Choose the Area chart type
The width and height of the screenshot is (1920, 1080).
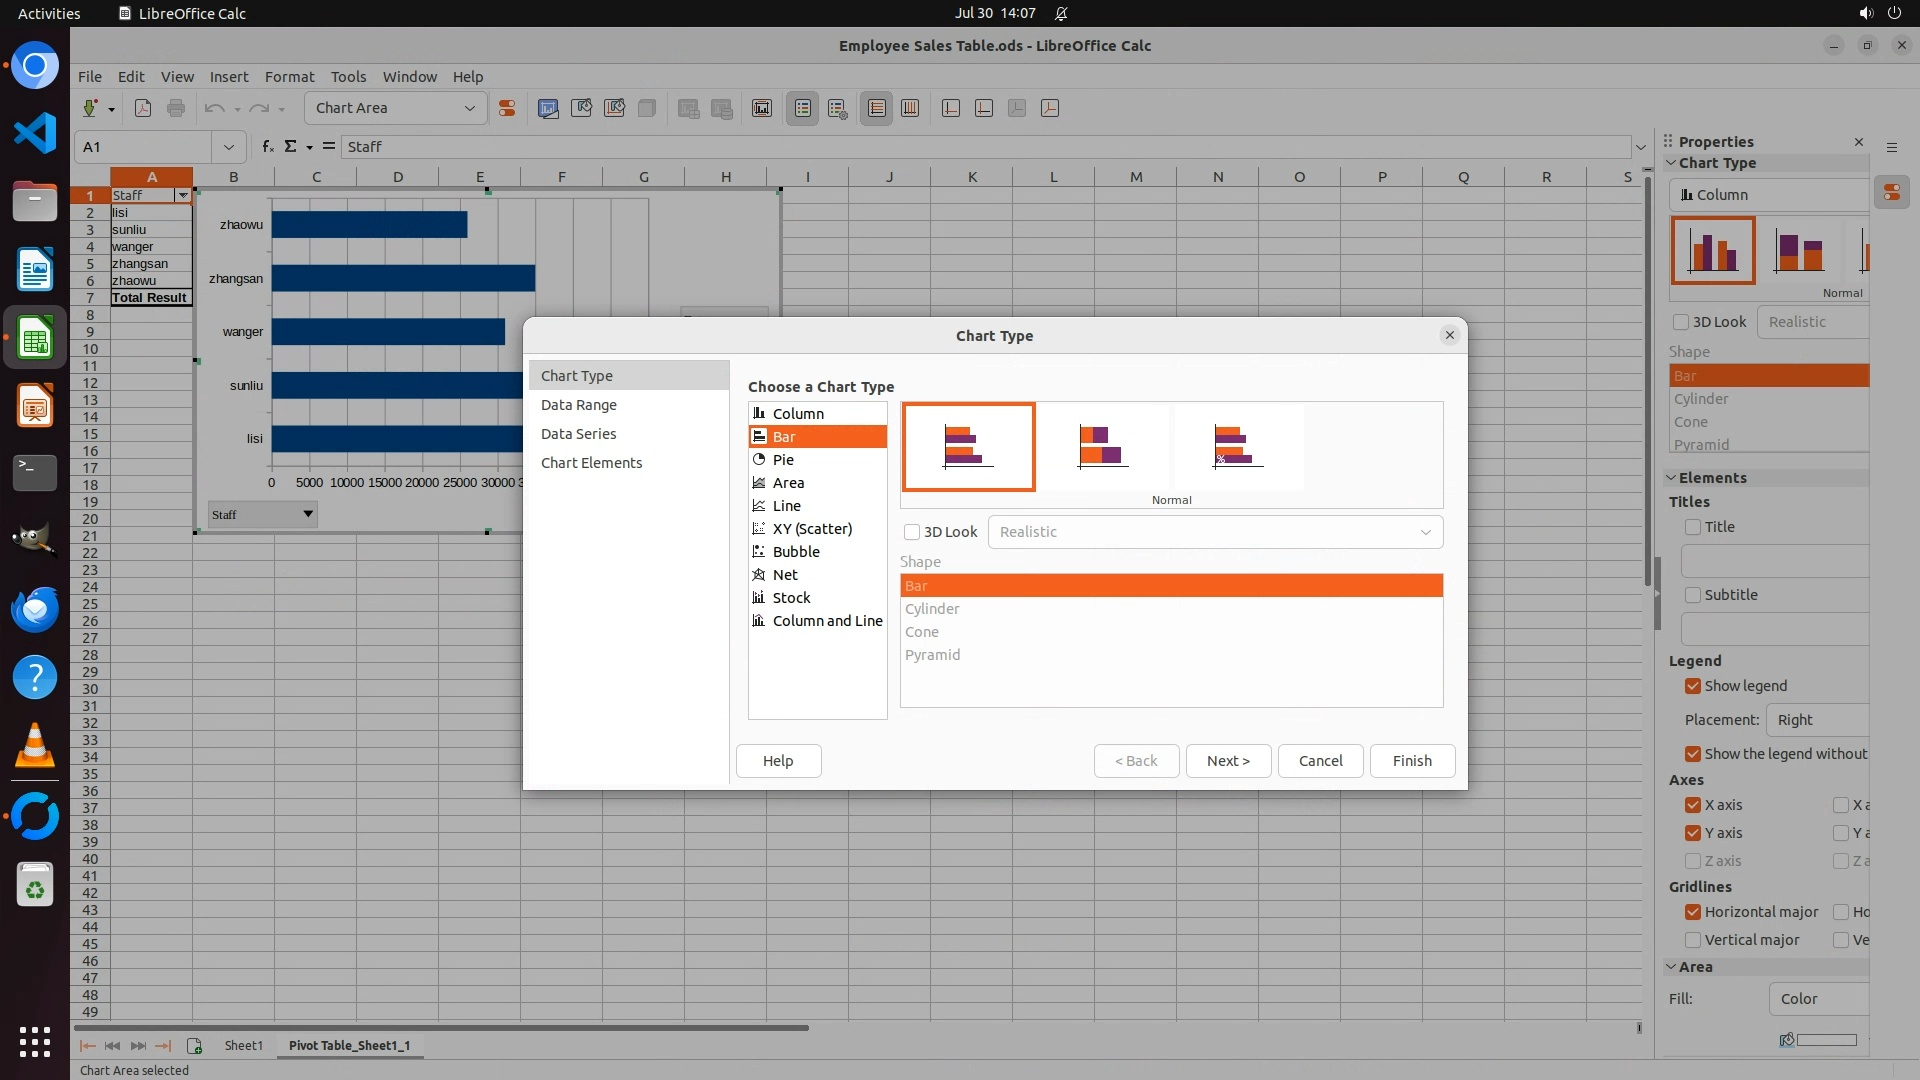(788, 483)
